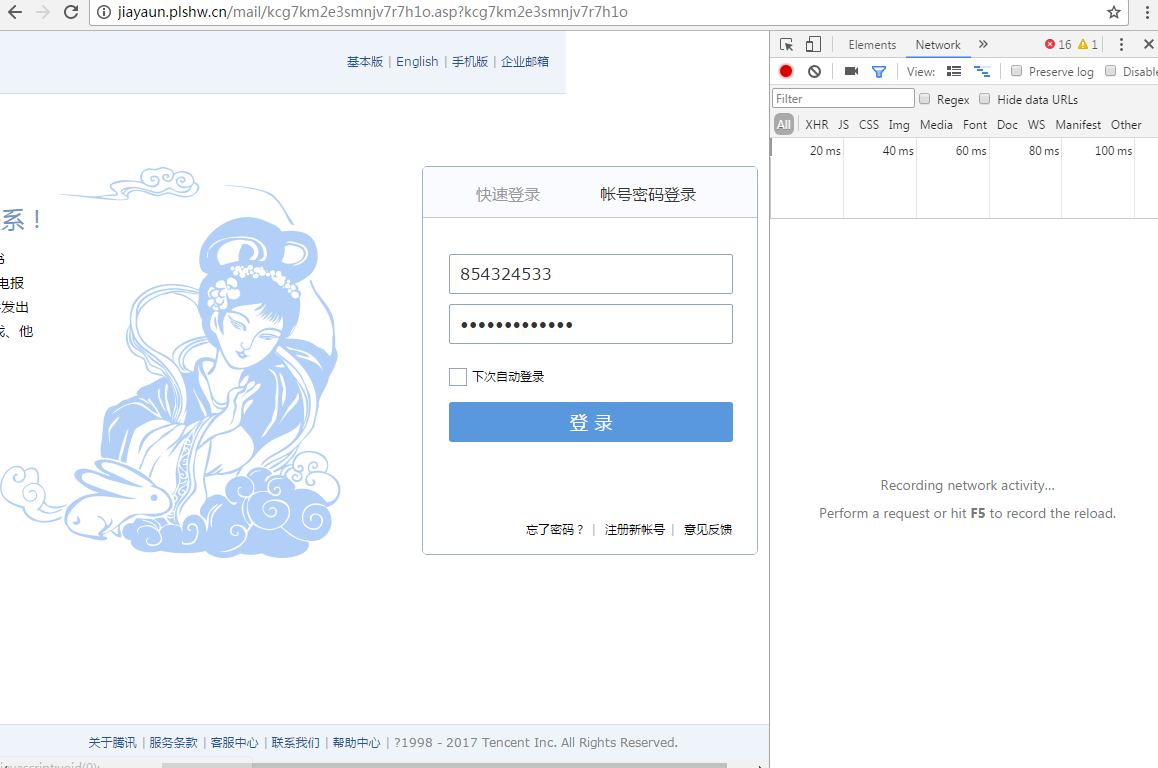Screen dimensions: 1158x768
Task: Open 帮助中心 help link
Action: pos(357,742)
